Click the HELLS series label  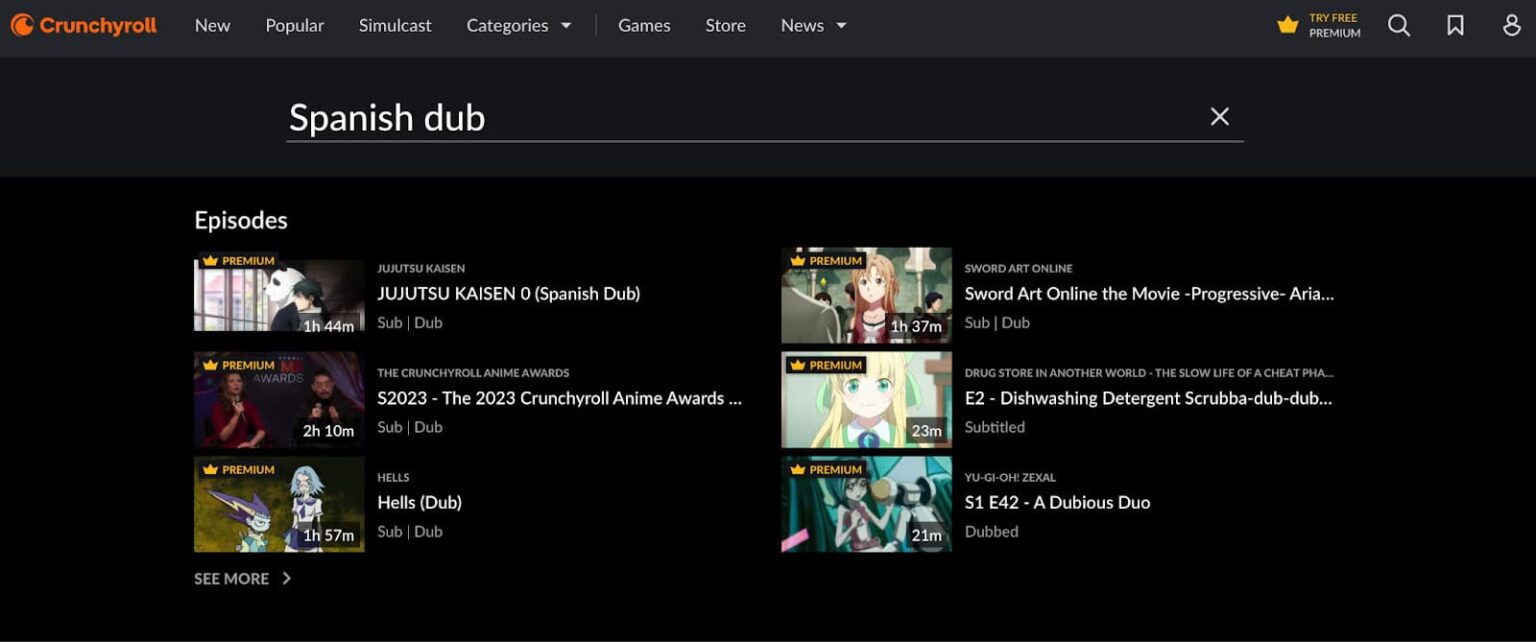pos(393,477)
